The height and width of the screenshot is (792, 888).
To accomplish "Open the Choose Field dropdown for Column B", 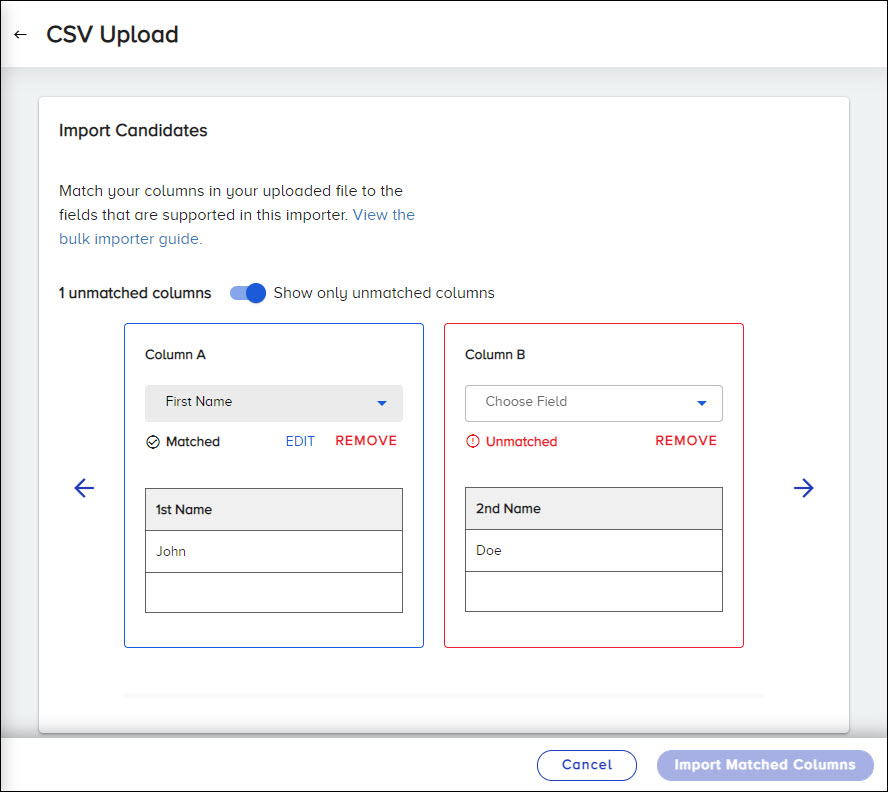I will pyautogui.click(x=593, y=403).
